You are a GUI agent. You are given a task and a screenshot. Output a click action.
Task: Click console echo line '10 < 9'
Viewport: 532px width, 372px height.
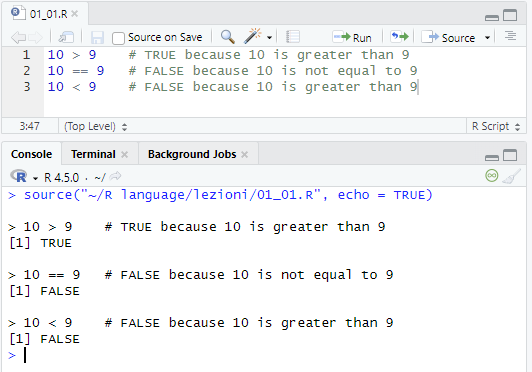pyautogui.click(x=201, y=323)
